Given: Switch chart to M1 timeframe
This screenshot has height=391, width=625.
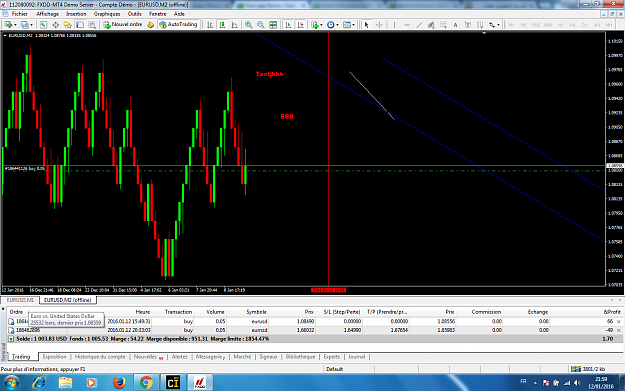Looking at the screenshot, I should pos(511,25).
